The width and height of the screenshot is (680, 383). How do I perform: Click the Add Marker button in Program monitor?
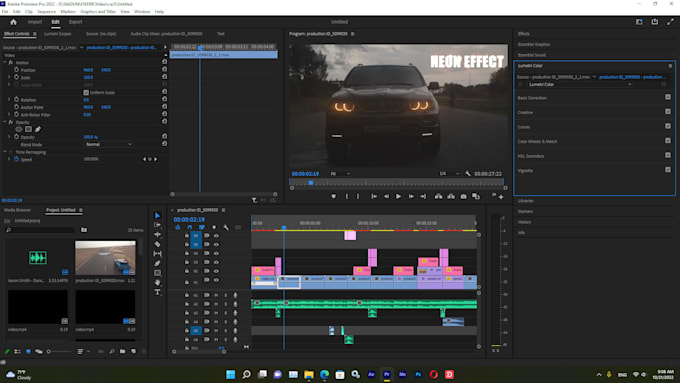[333, 196]
